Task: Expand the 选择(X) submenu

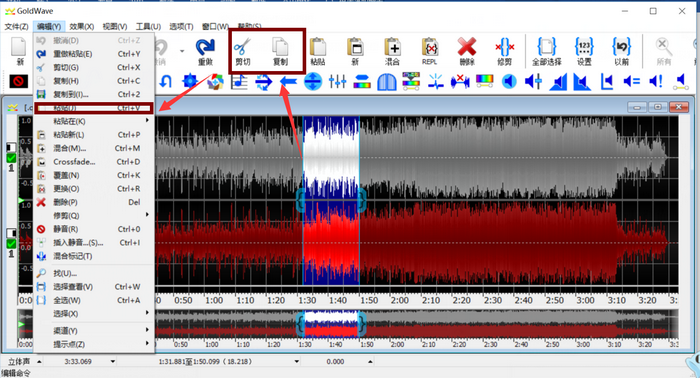Action: (94, 314)
